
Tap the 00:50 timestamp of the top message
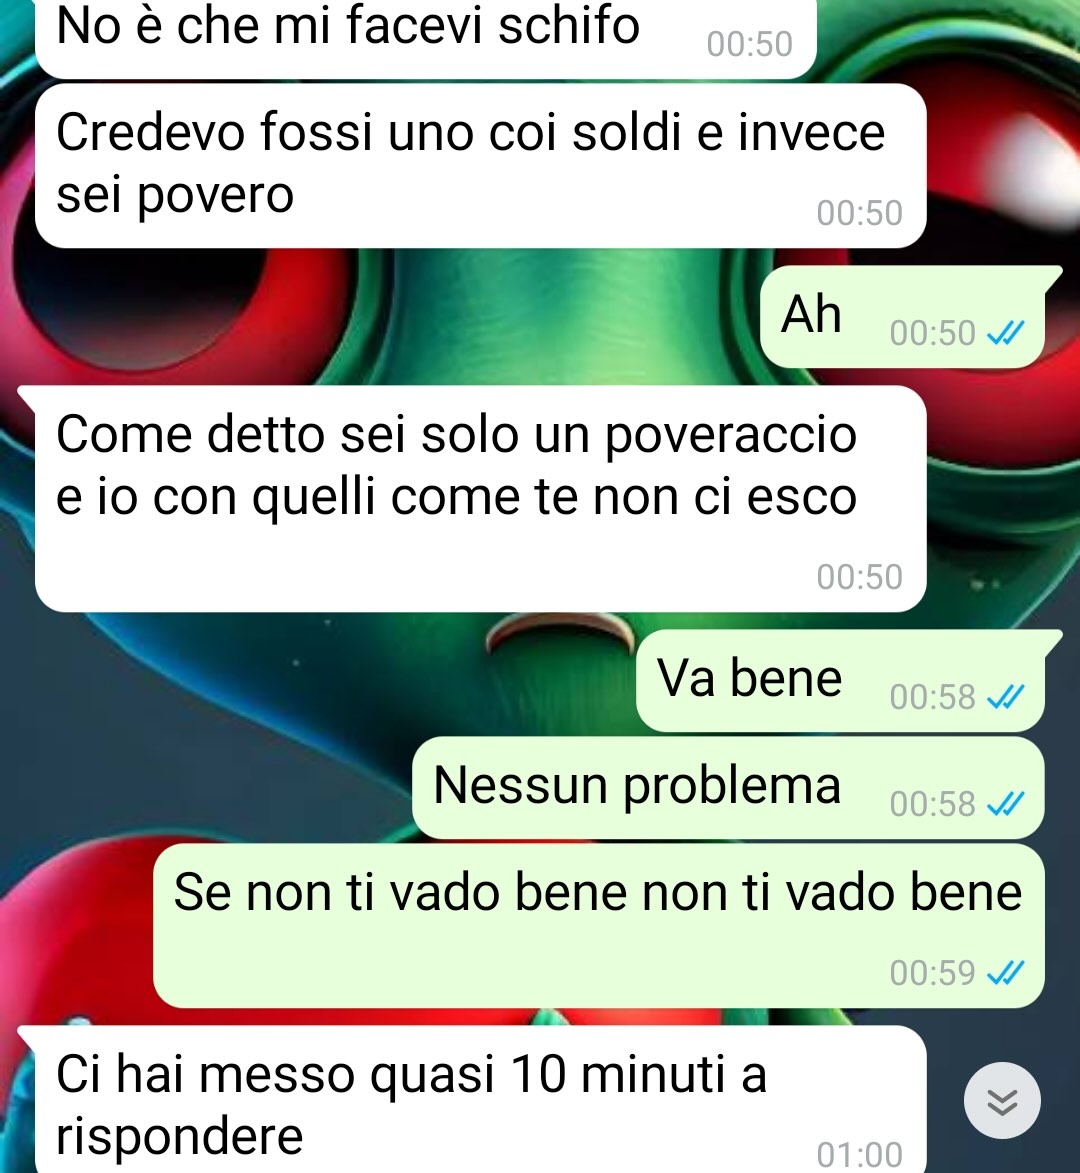(x=749, y=44)
